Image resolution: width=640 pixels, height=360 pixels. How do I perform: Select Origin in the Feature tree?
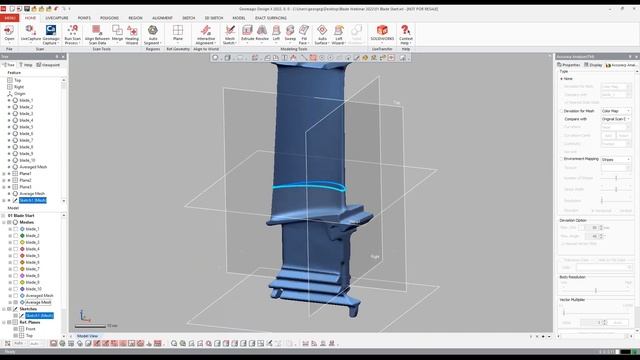19,93
